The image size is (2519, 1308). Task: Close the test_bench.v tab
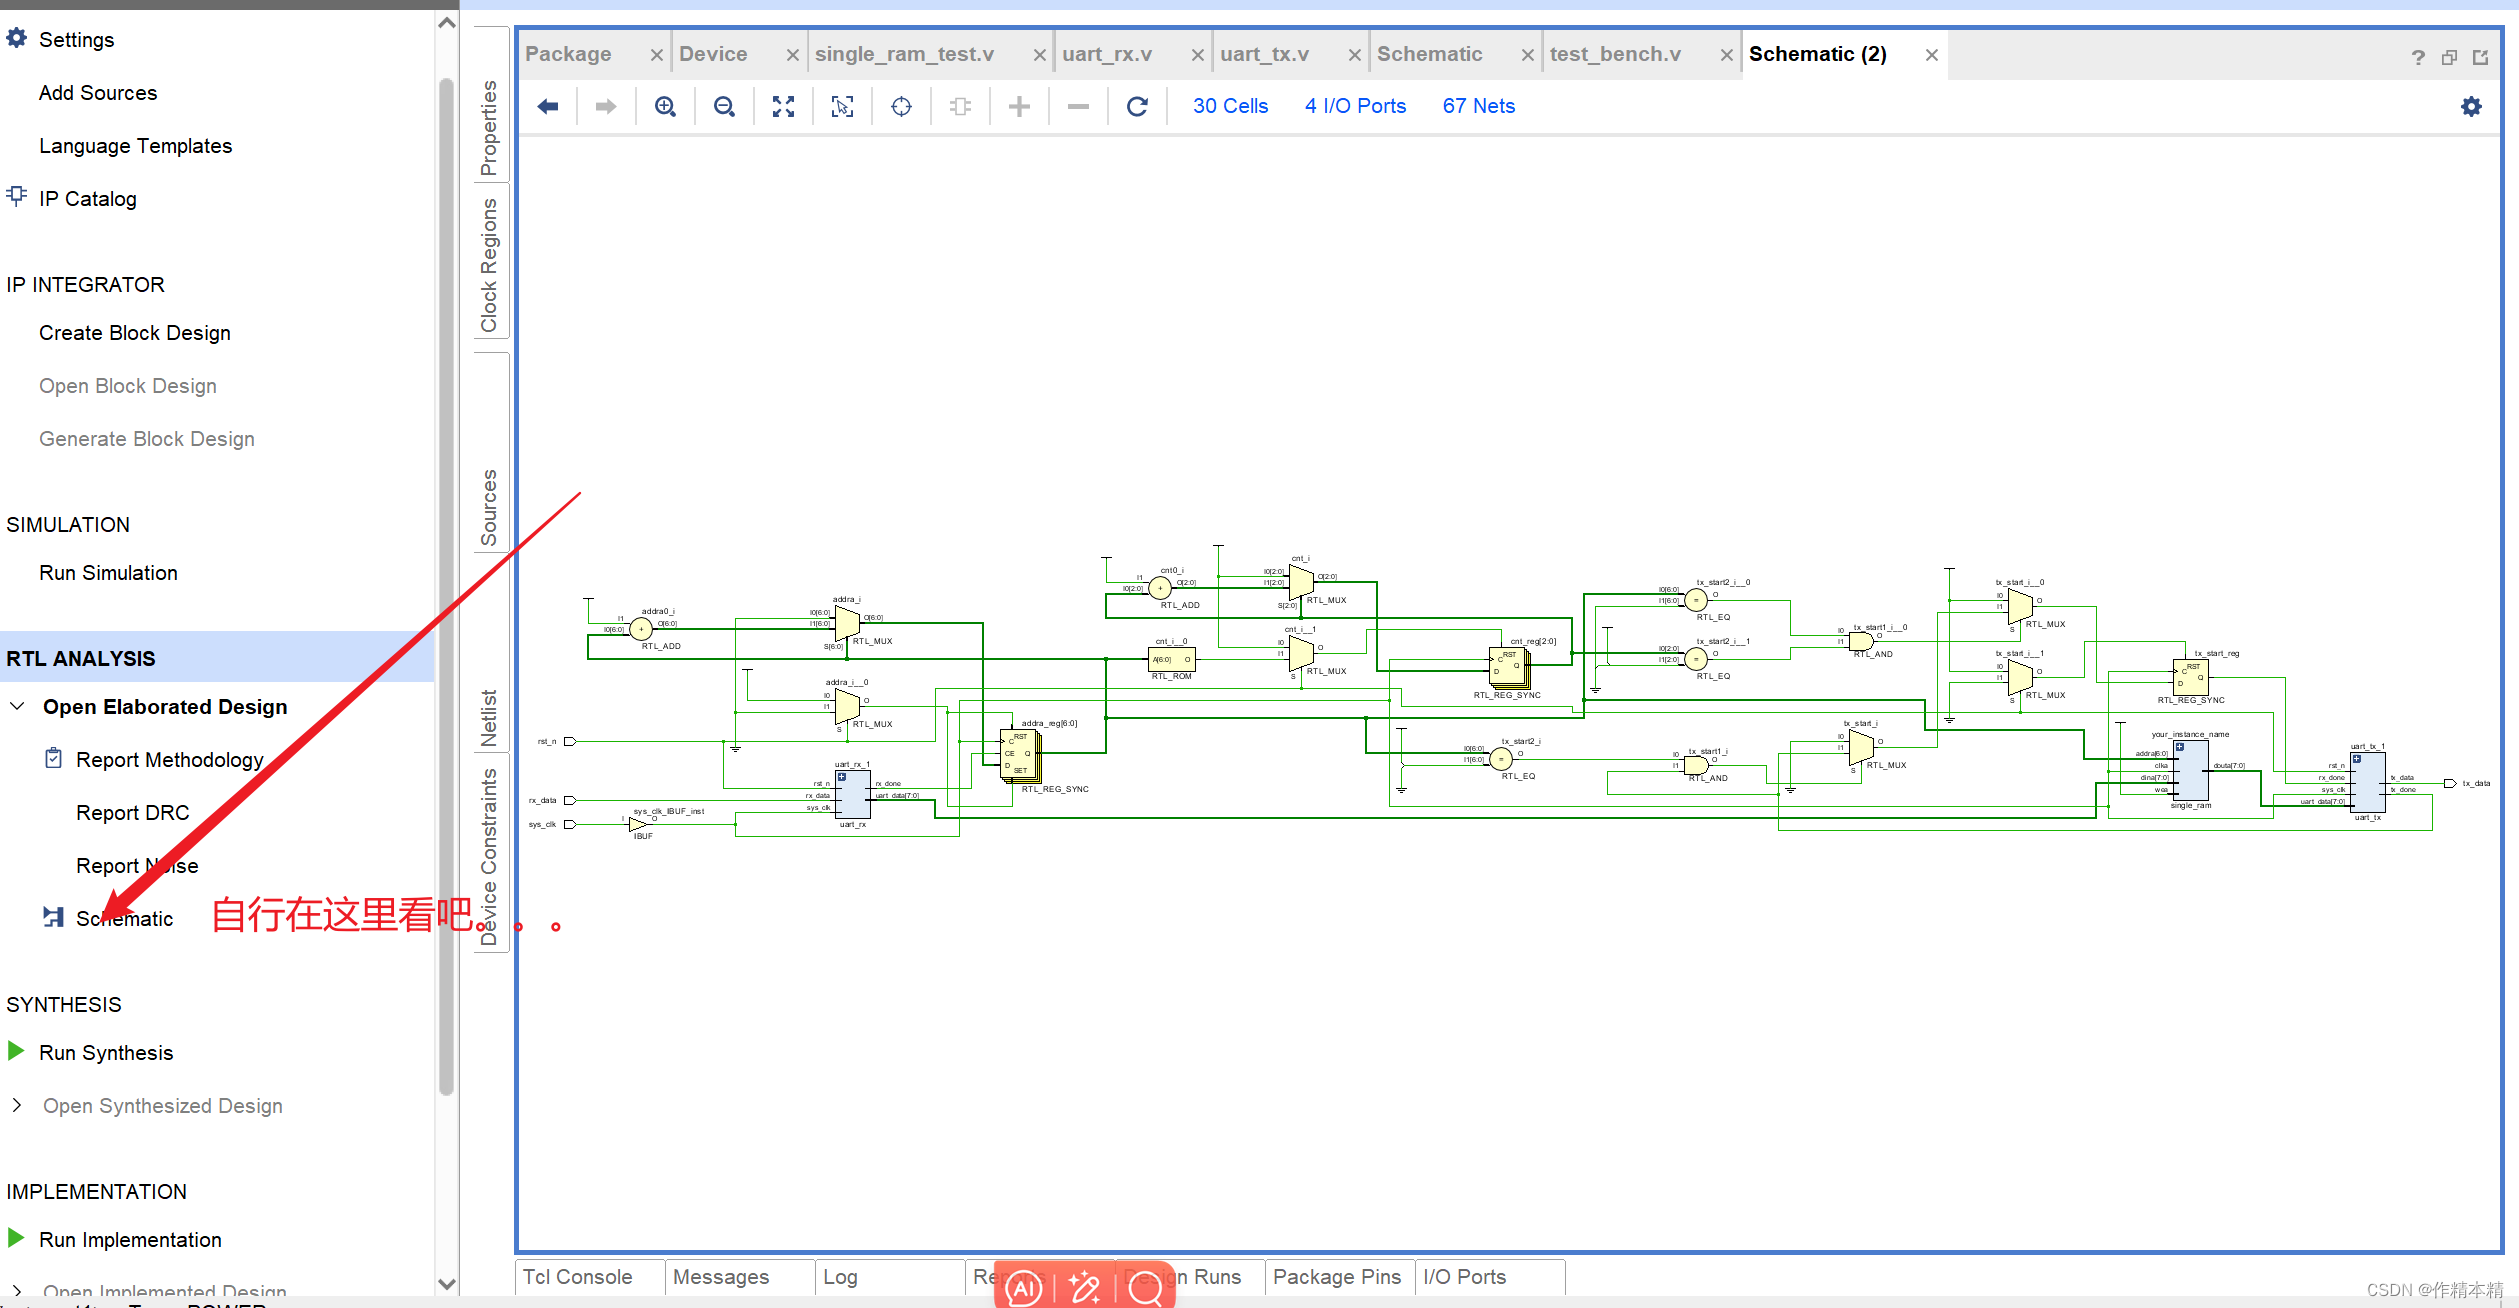pyautogui.click(x=1726, y=55)
